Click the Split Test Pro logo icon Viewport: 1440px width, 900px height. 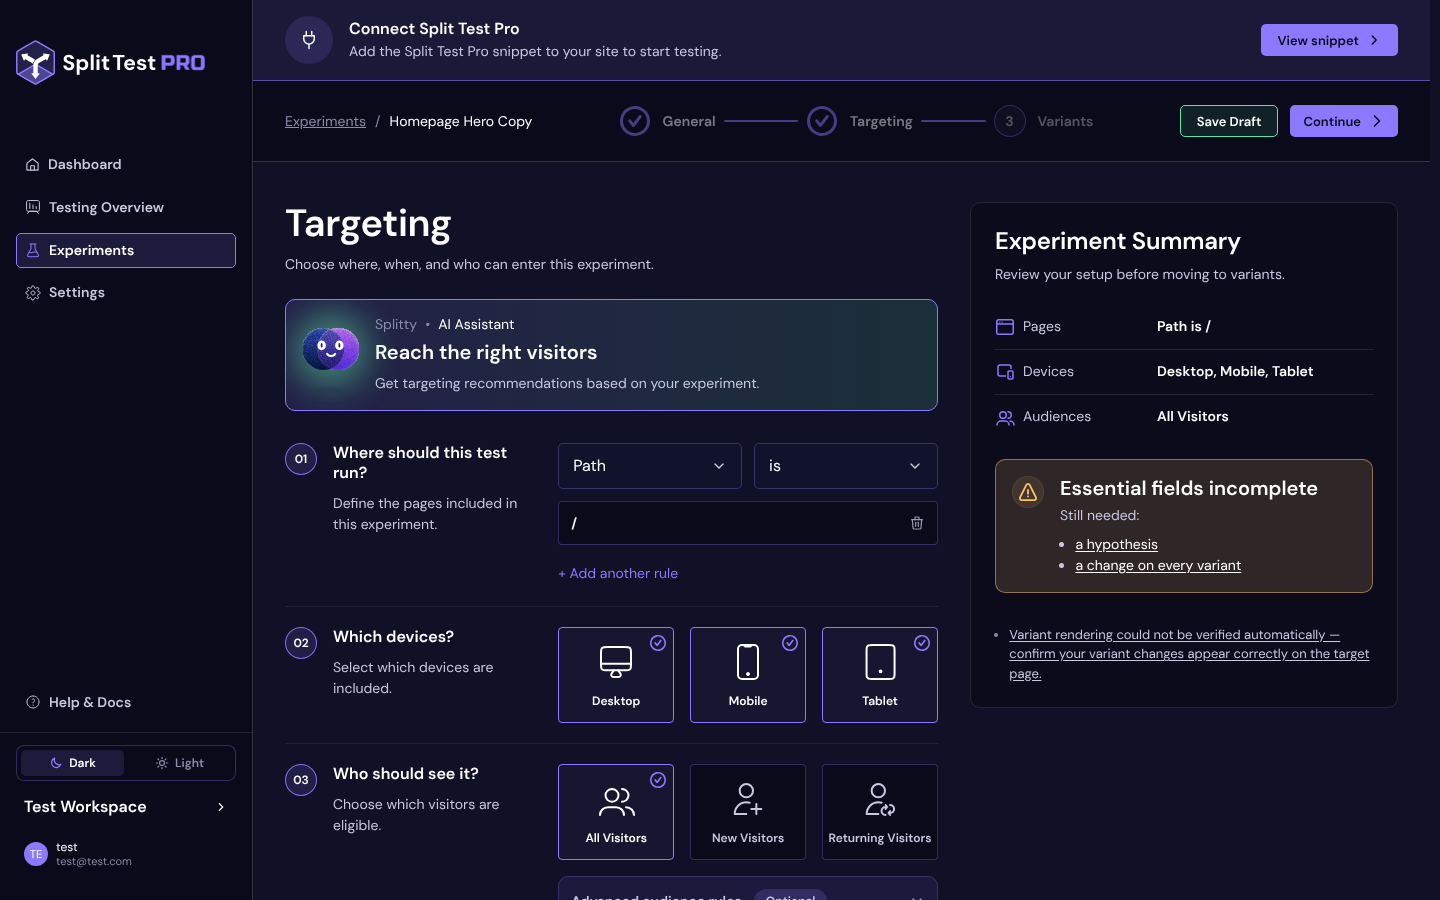[x=36, y=63]
